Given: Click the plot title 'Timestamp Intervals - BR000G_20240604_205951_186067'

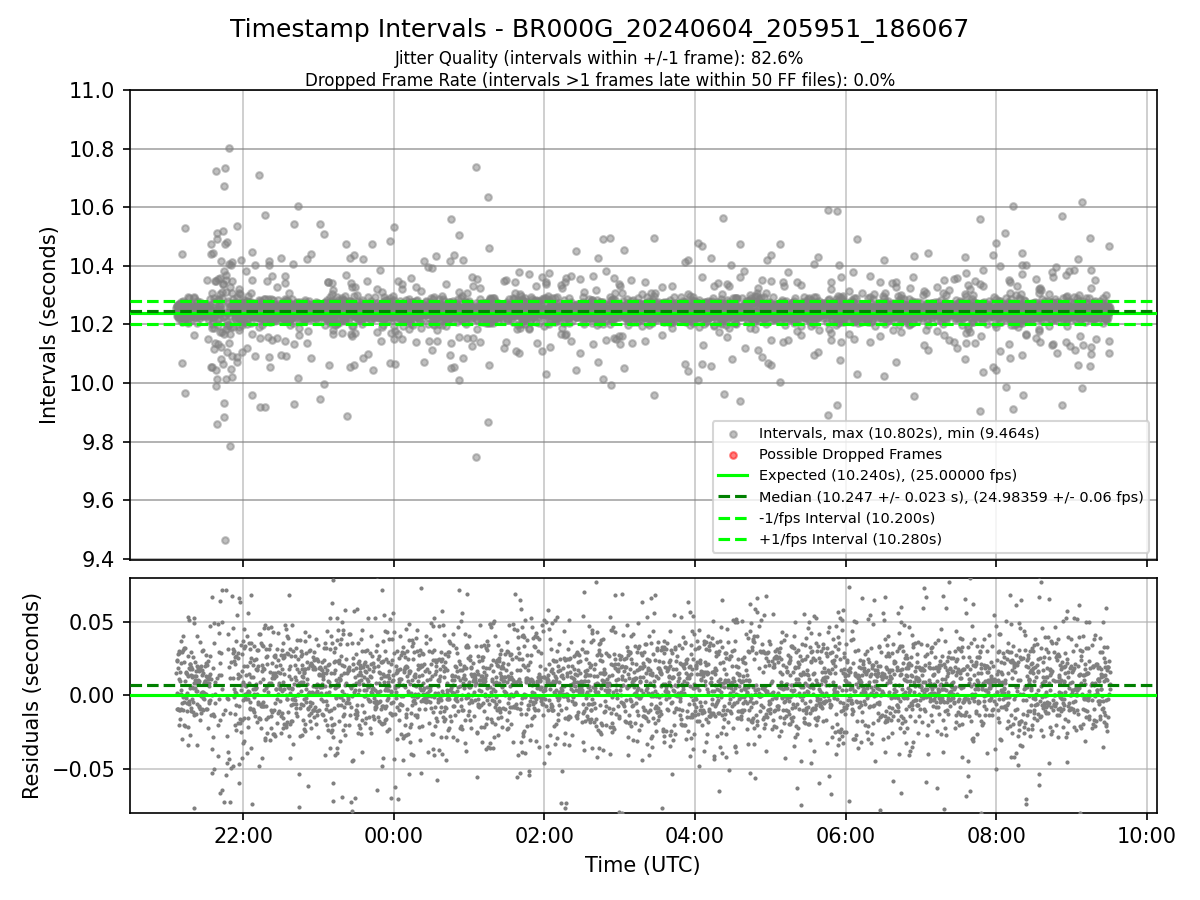Looking at the screenshot, I should pyautogui.click(x=599, y=29).
